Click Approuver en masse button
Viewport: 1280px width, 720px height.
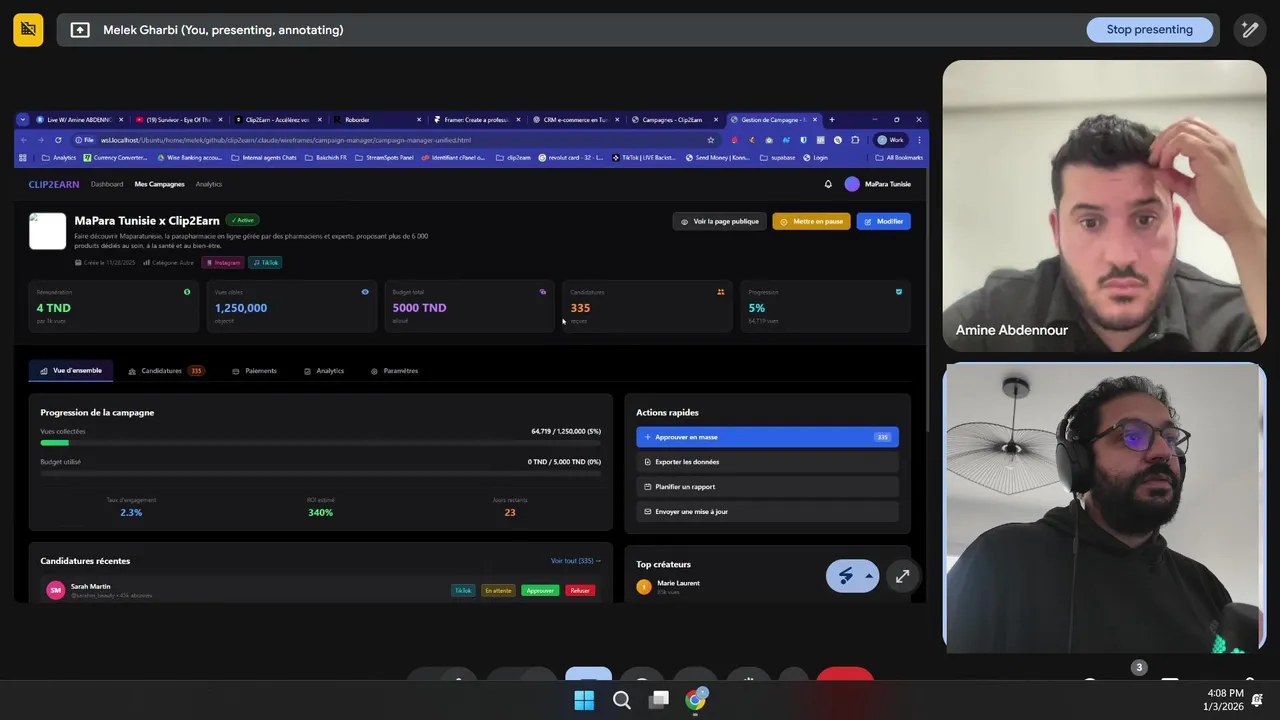click(x=767, y=437)
